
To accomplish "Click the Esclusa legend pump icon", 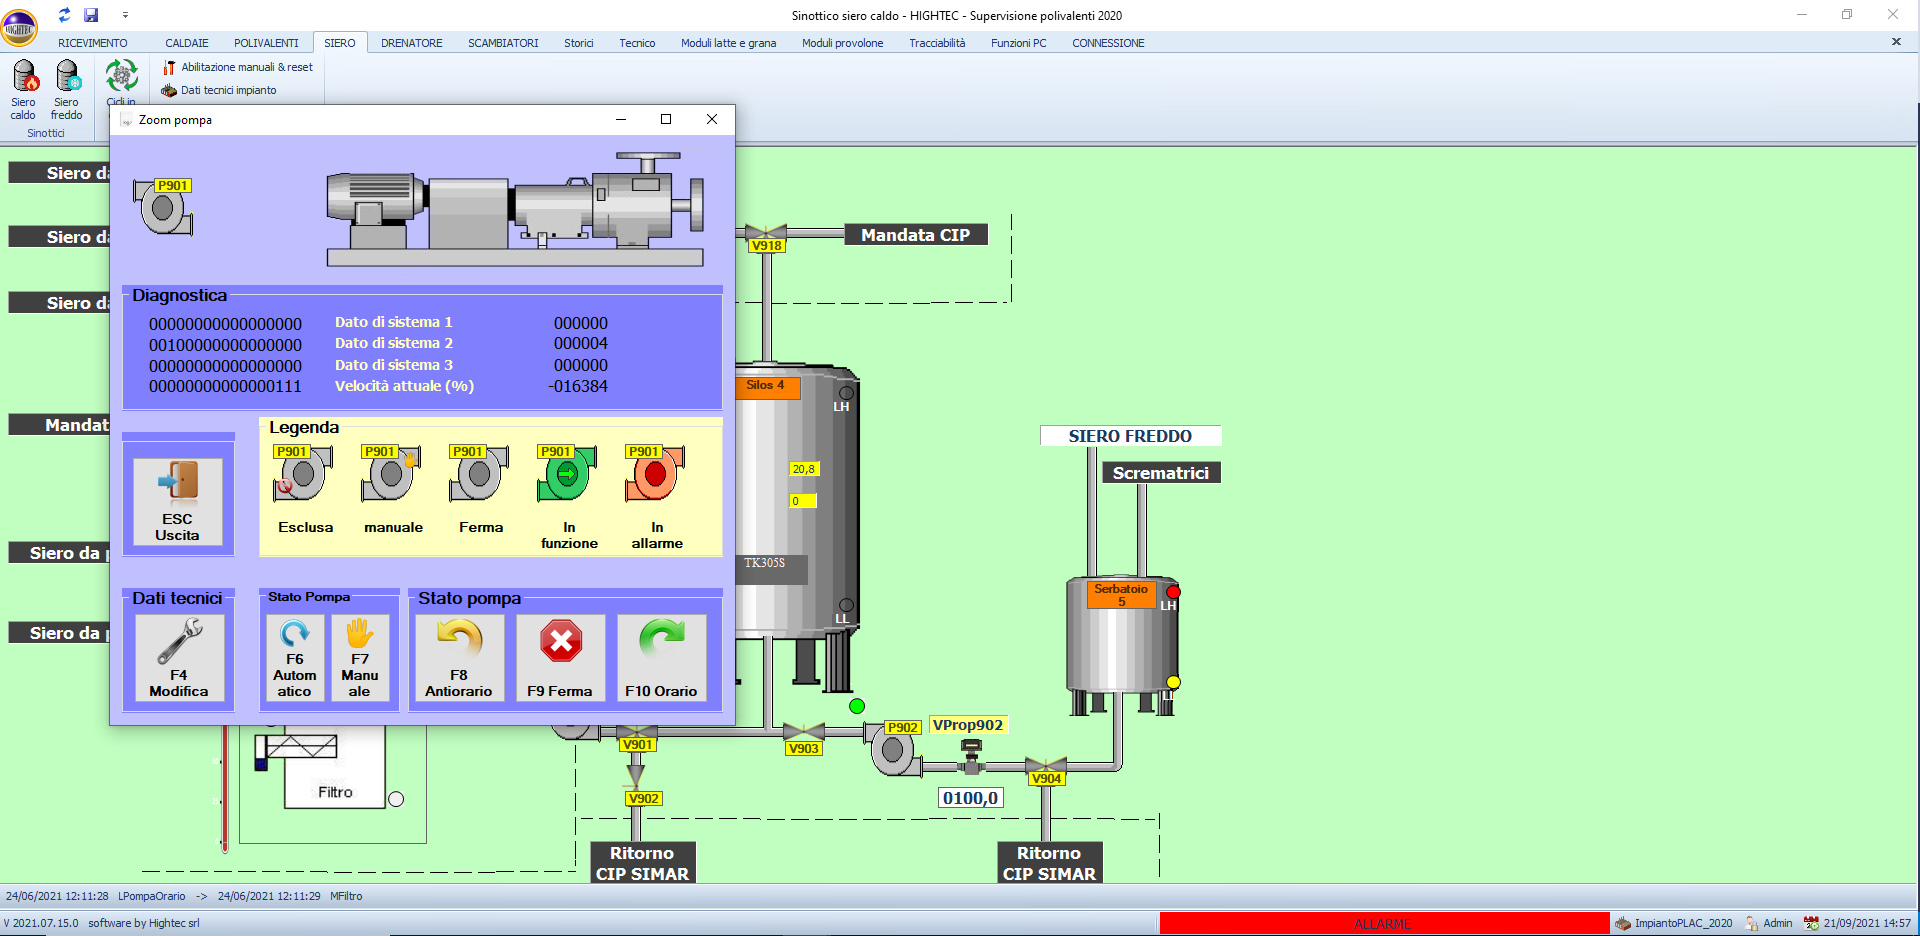I will point(303,473).
